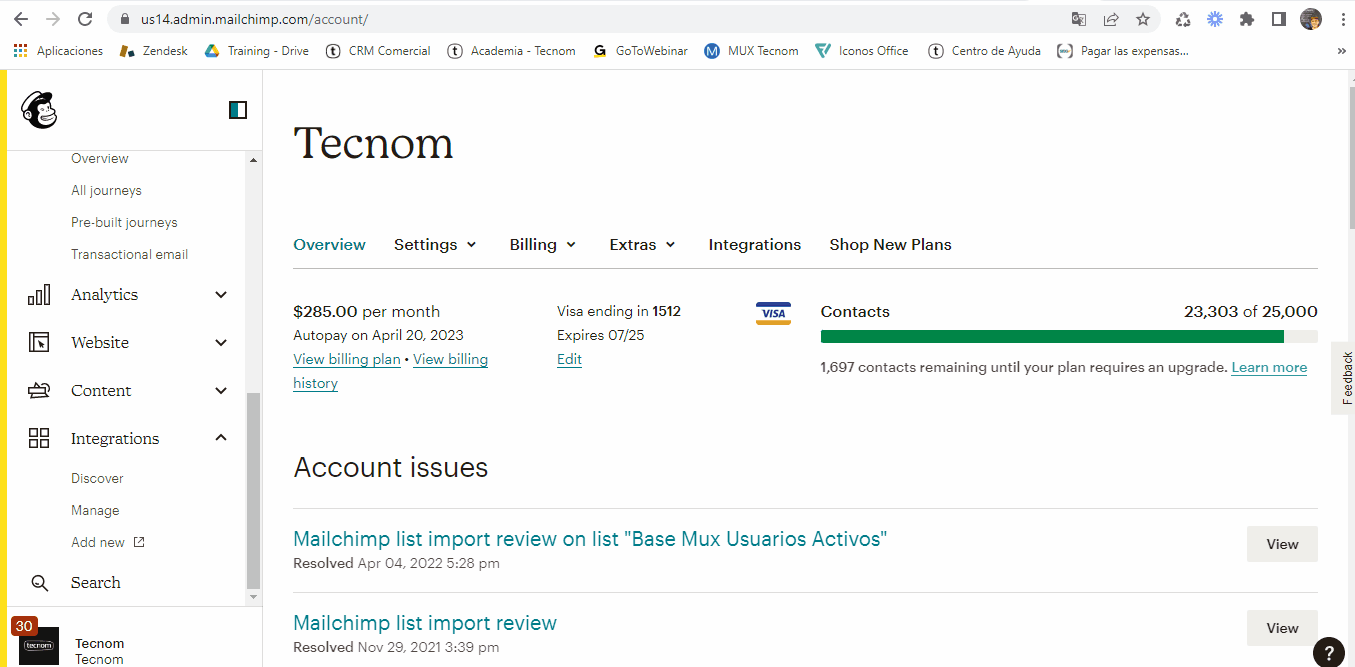View the Nov 29, 2021 resolved issue
Screen dimensions: 1355x667
click(x=1282, y=628)
